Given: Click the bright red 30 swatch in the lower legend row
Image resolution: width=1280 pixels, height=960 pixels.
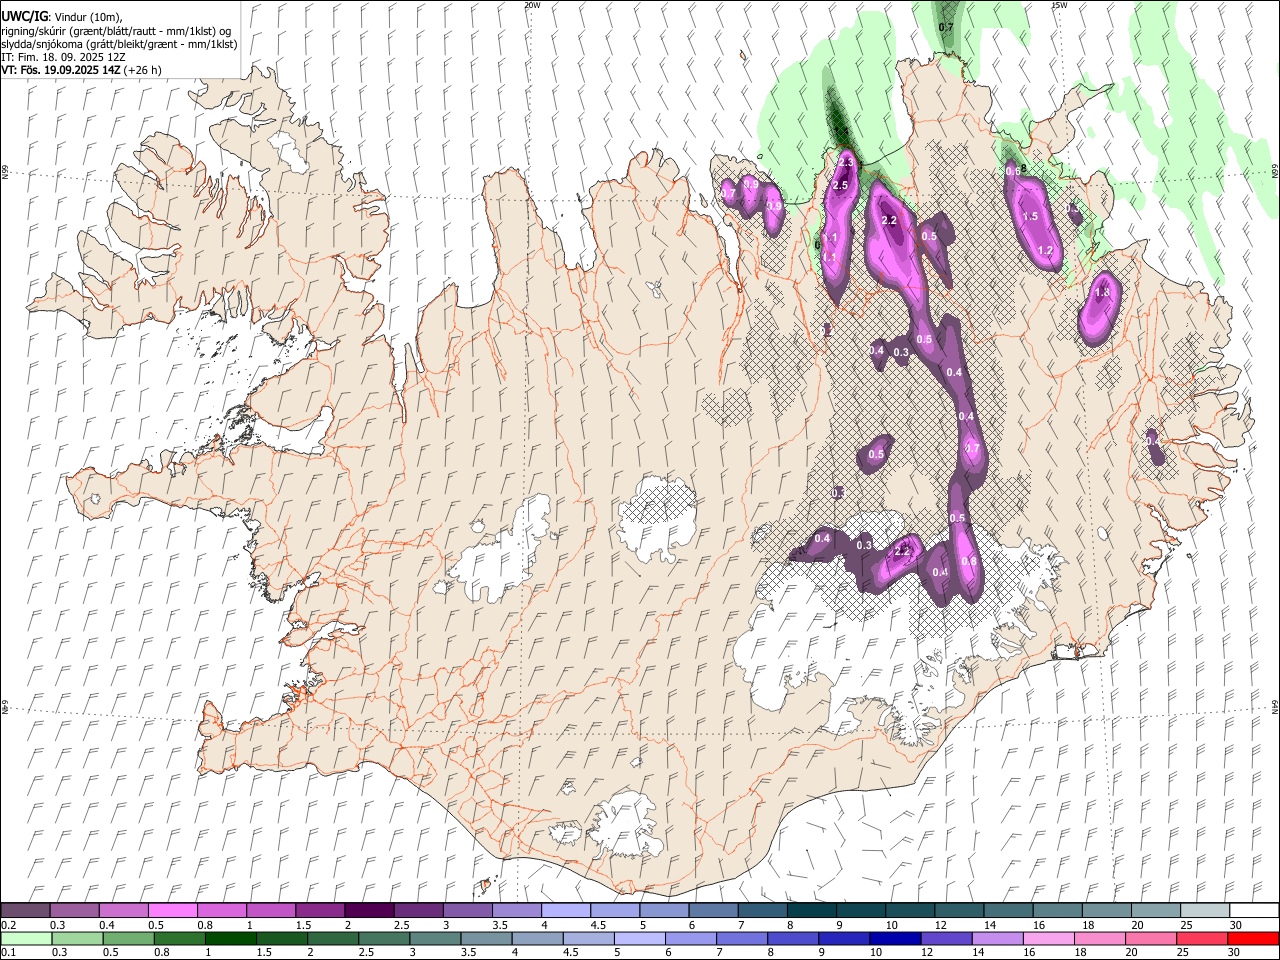Looking at the screenshot, I should 1252,938.
